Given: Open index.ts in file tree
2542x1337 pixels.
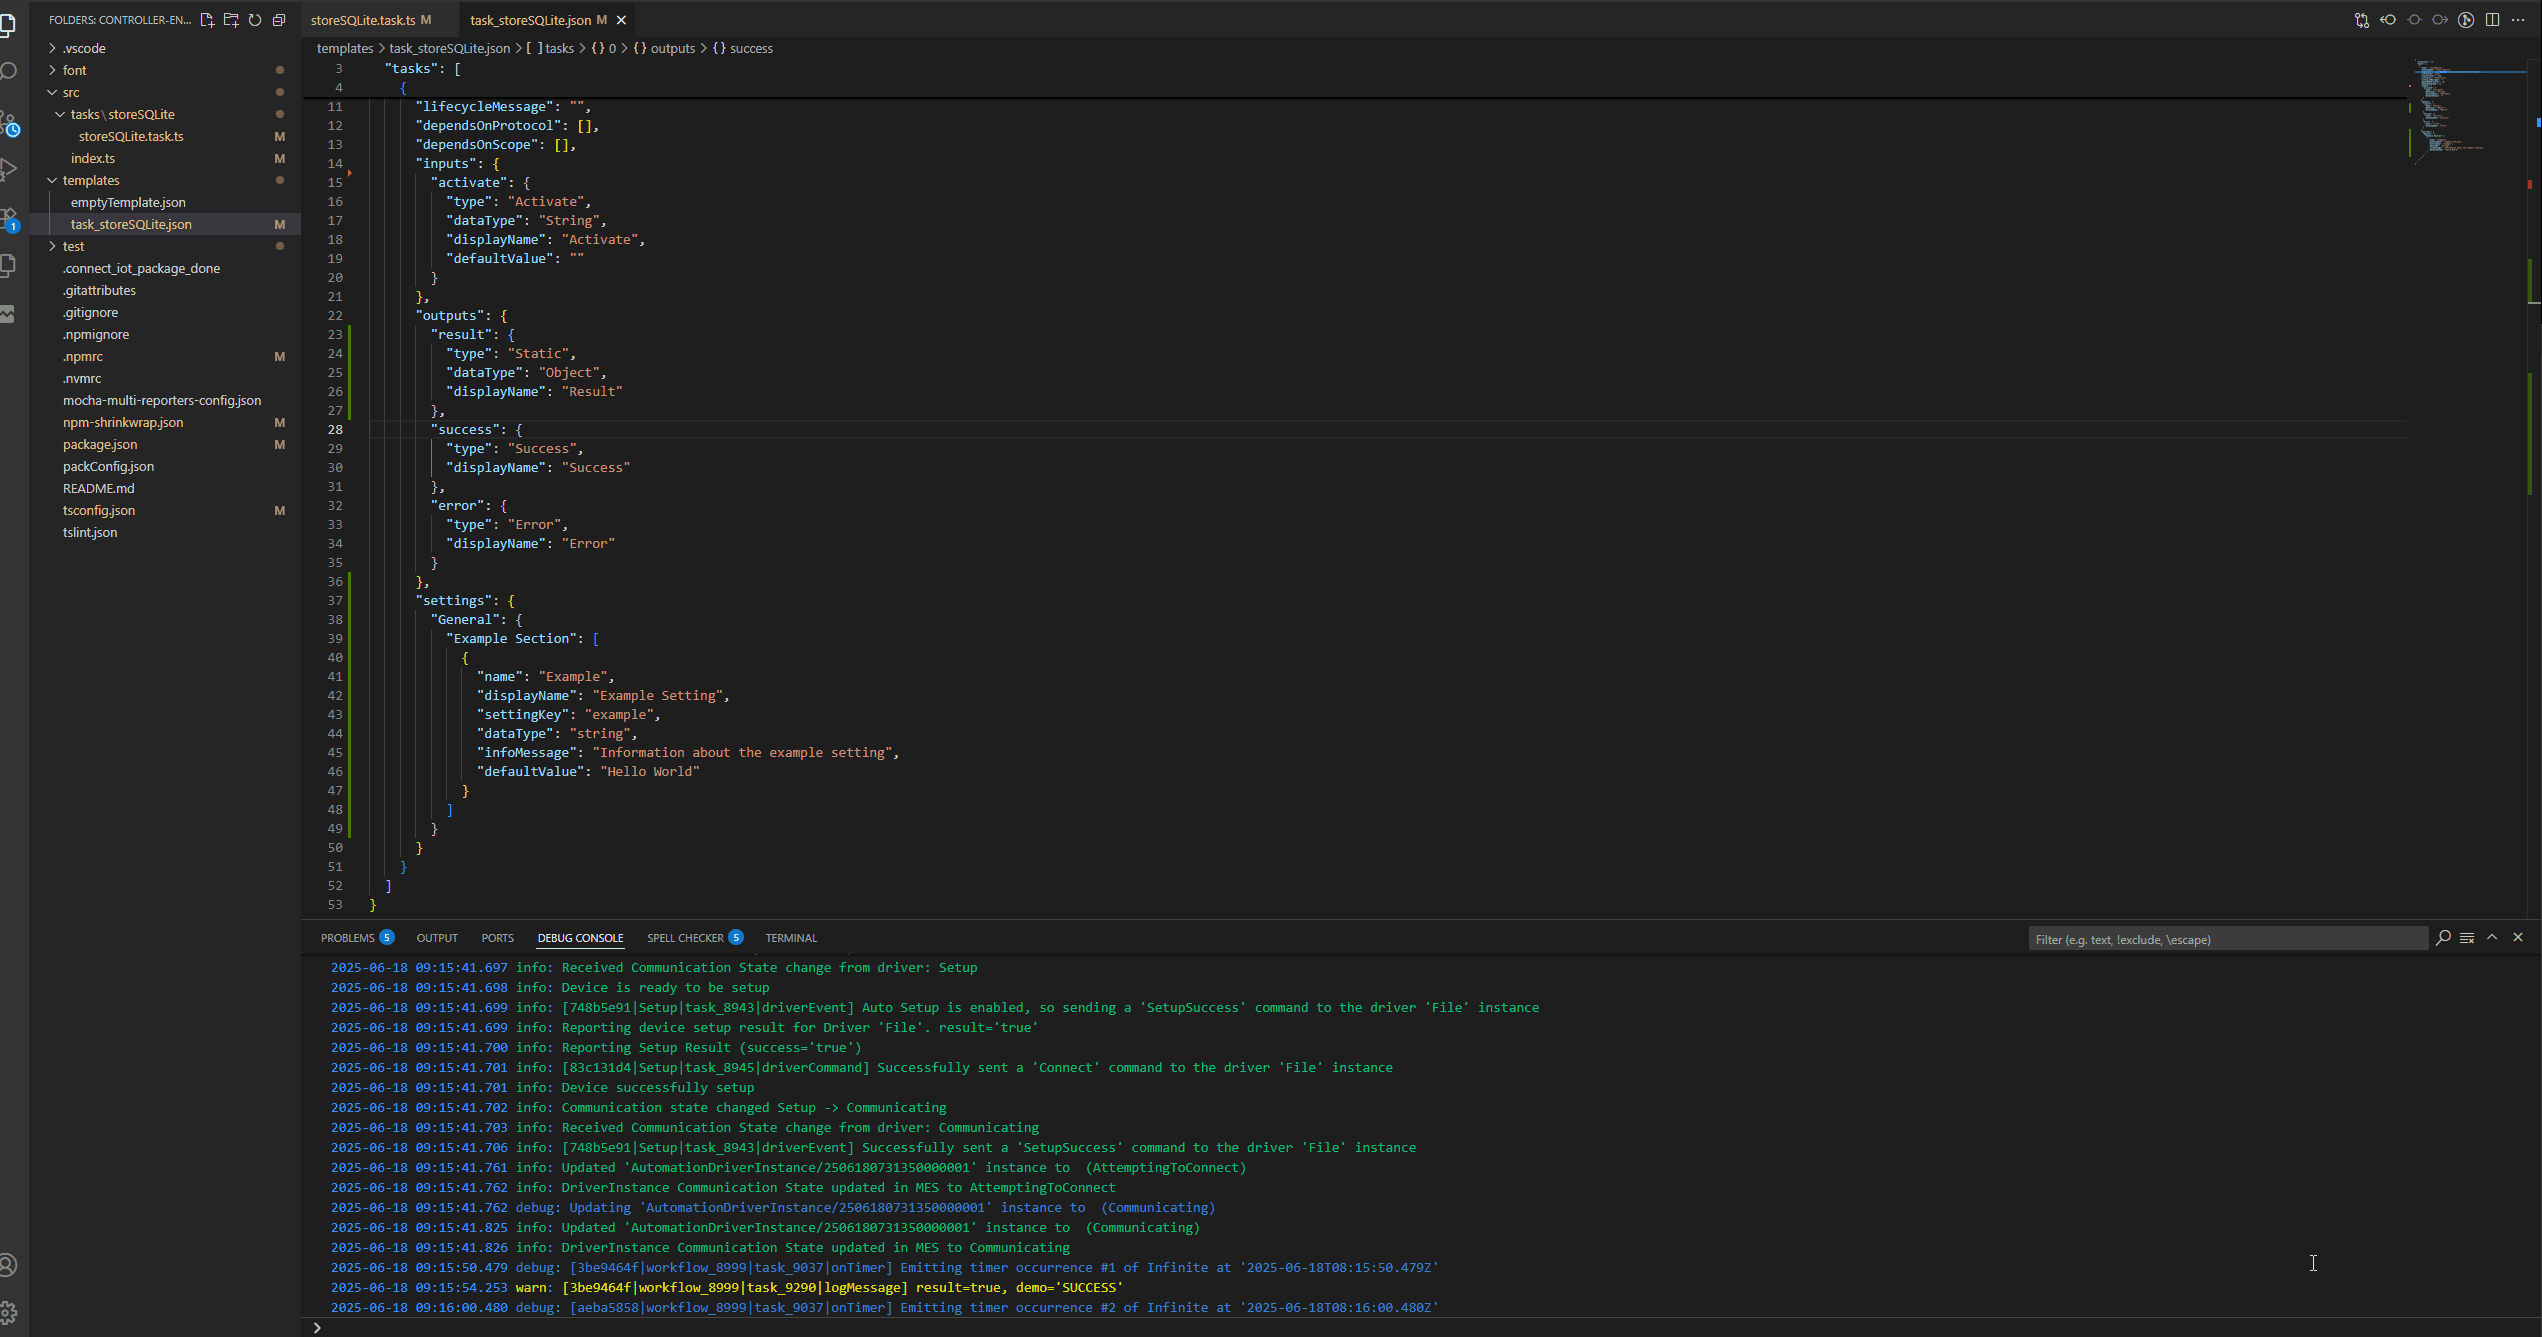Looking at the screenshot, I should 93,158.
